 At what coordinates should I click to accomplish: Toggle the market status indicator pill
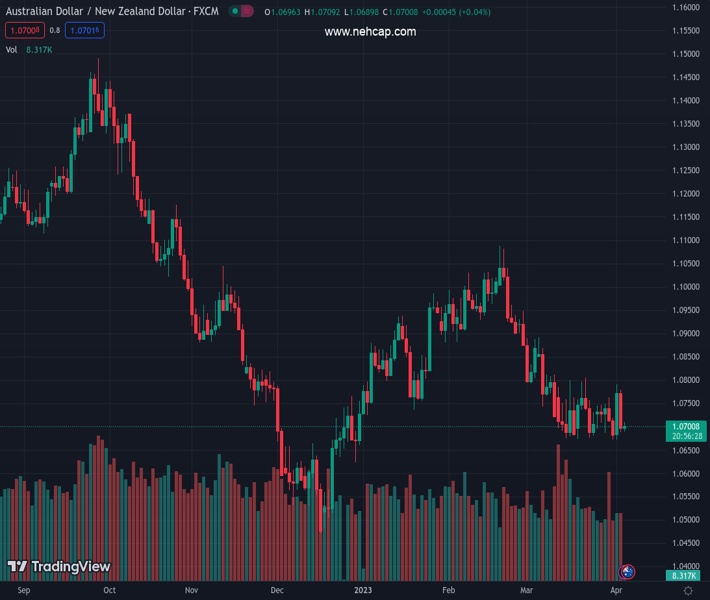(x=240, y=11)
